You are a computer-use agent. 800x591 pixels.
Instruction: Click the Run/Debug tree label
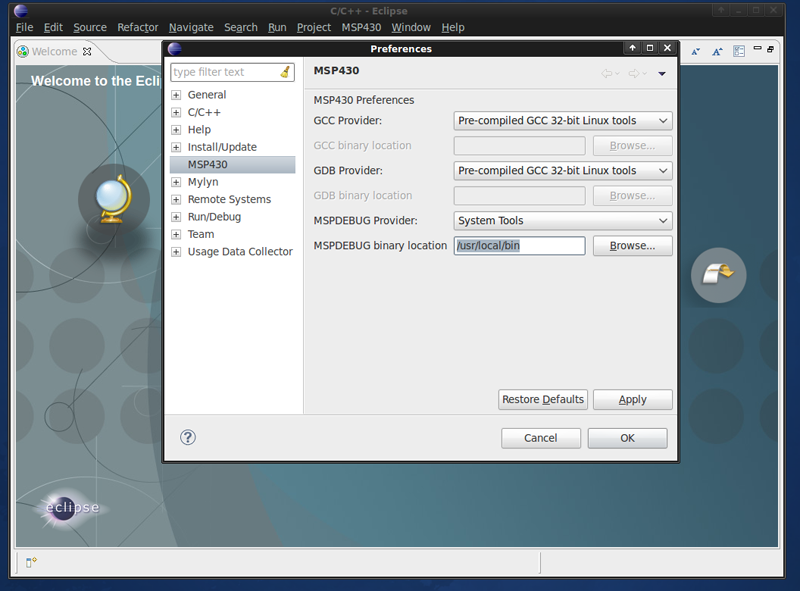click(214, 217)
